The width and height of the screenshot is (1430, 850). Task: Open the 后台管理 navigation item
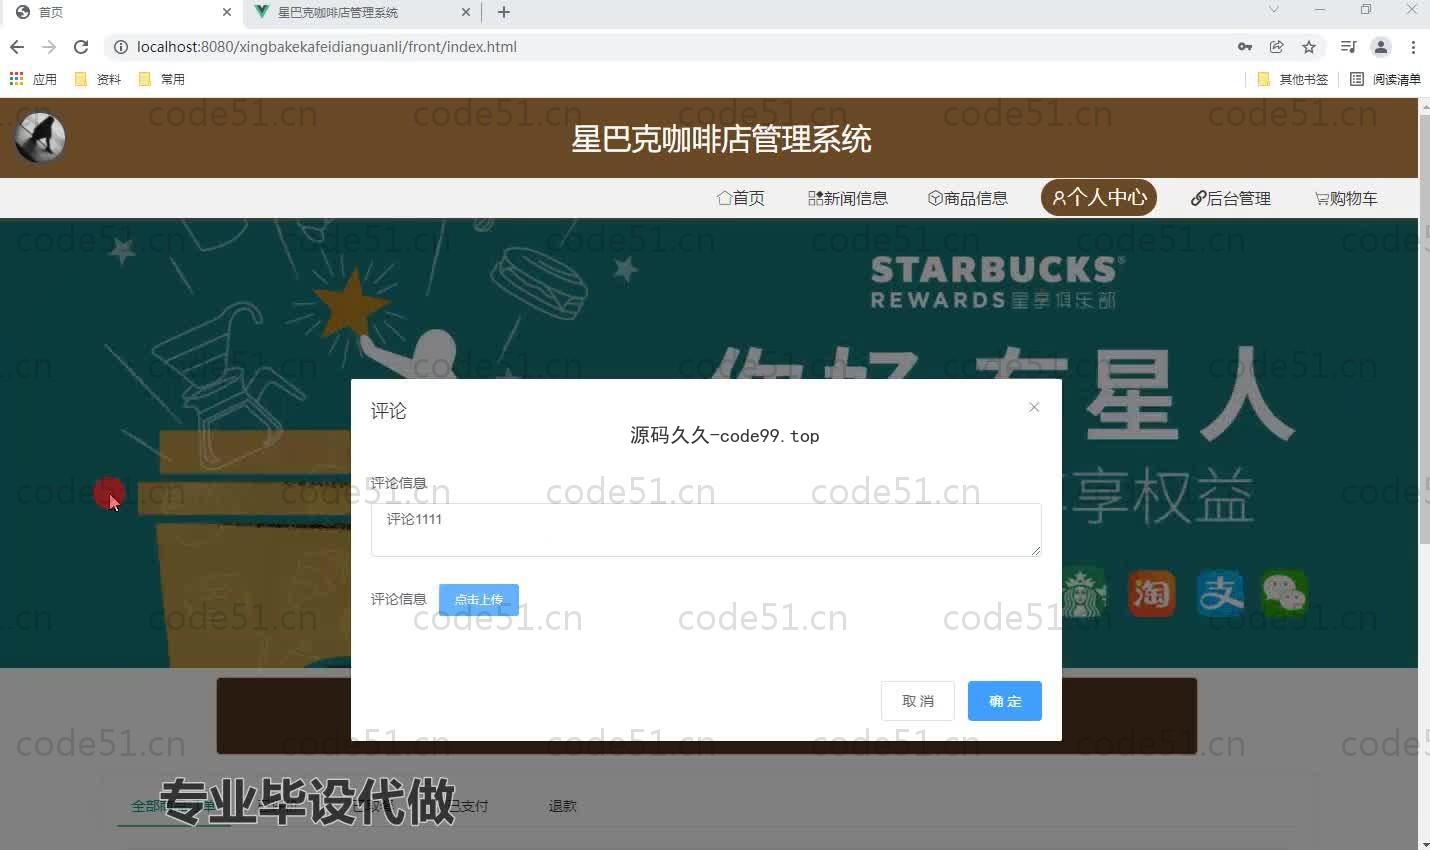[1231, 198]
